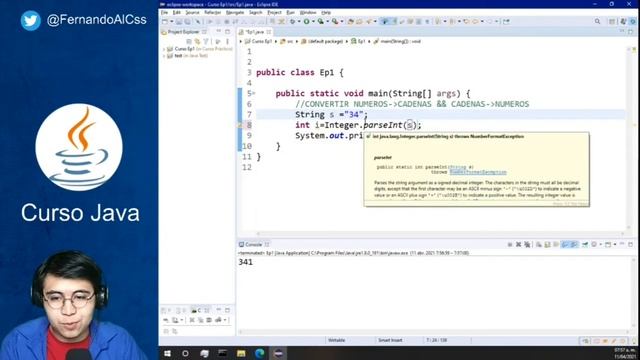This screenshot has height=360, width=640.
Task: Toggle Show Console When Standard Out Changes
Action: pyautogui.click(x=564, y=244)
